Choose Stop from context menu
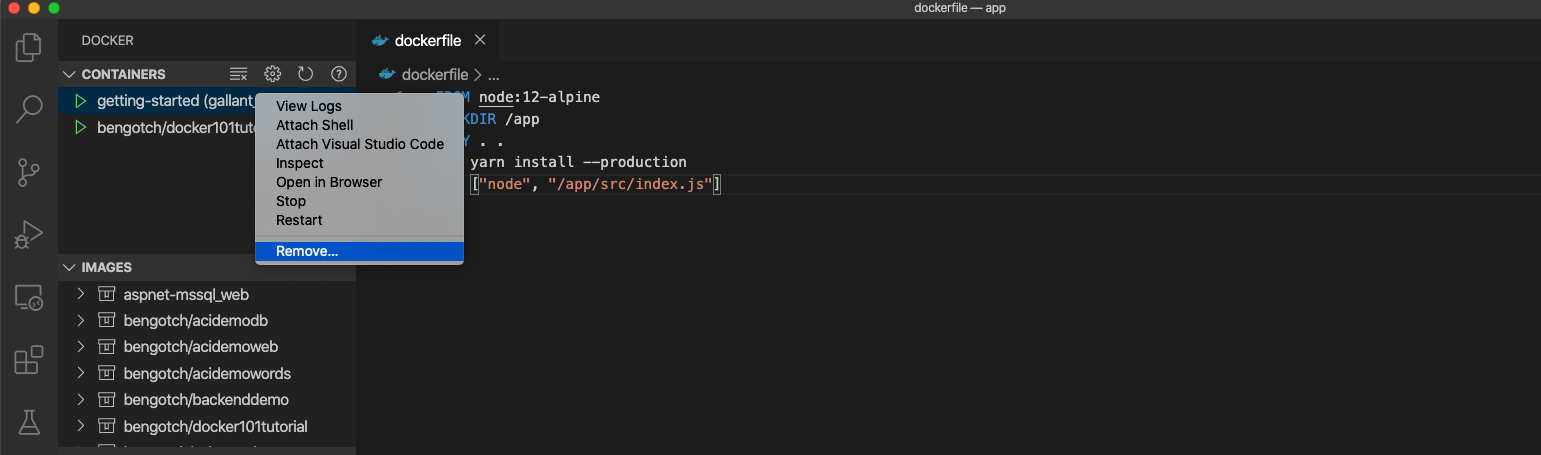Image resolution: width=1541 pixels, height=455 pixels. (x=359, y=201)
